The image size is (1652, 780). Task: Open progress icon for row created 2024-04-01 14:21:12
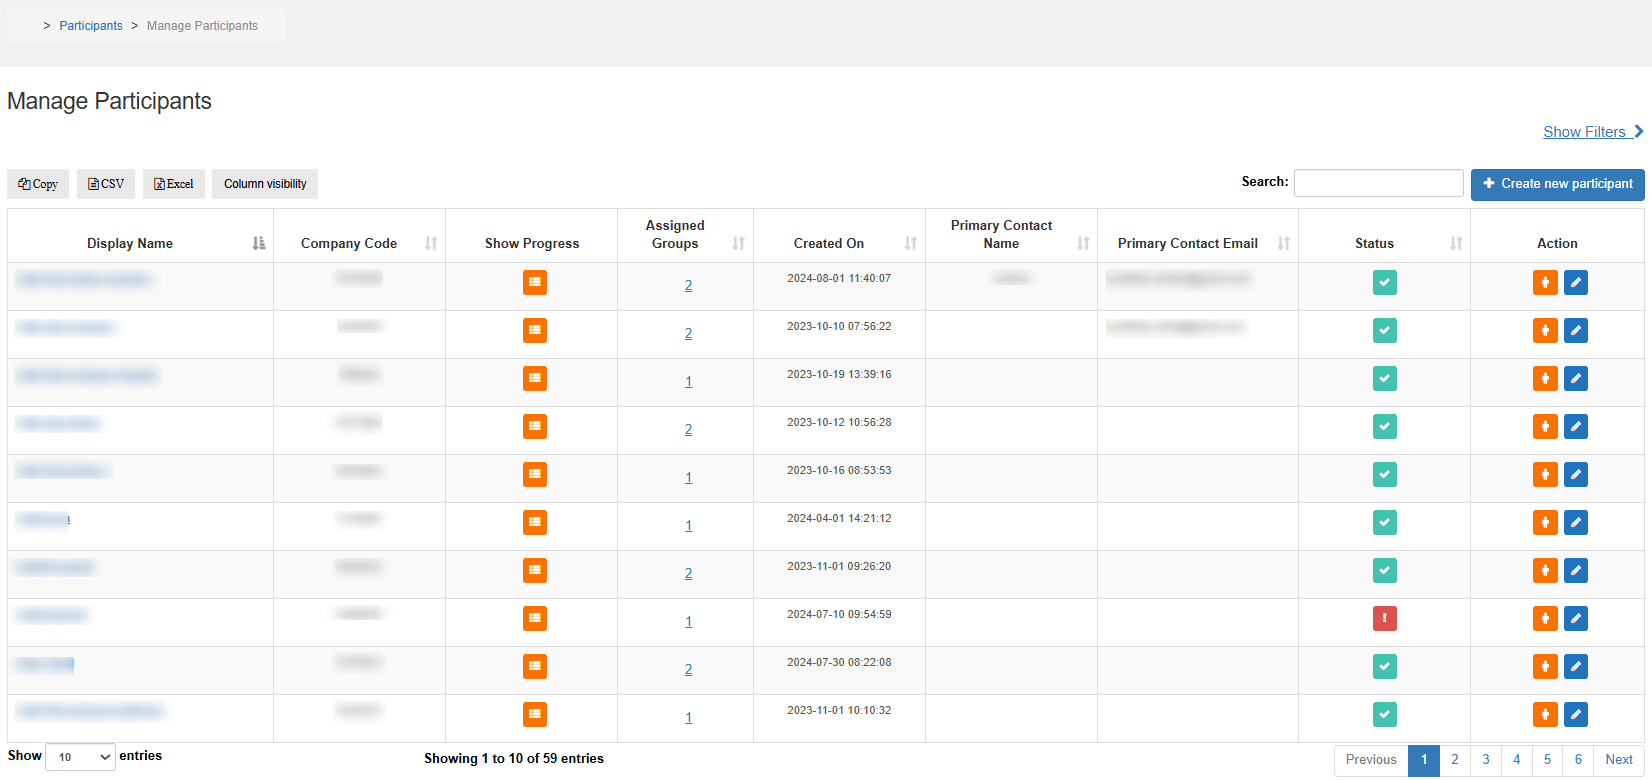(x=535, y=523)
